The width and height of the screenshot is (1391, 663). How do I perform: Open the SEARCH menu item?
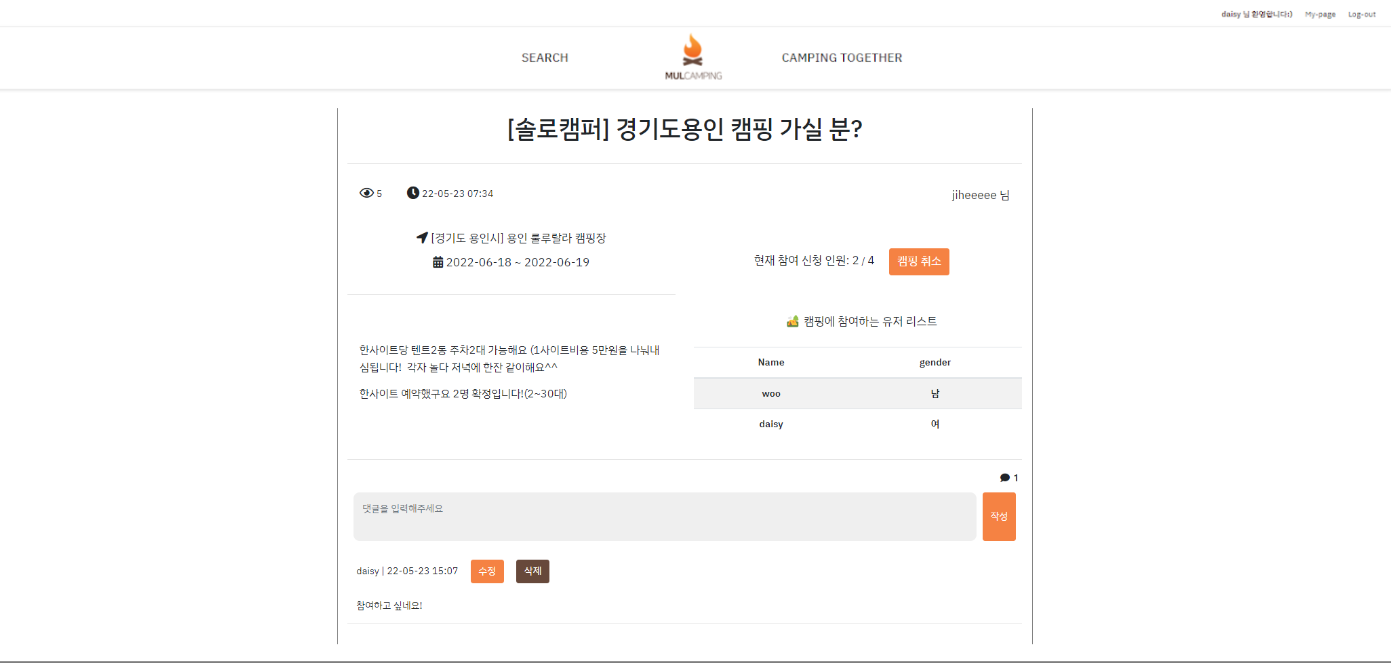pos(544,57)
